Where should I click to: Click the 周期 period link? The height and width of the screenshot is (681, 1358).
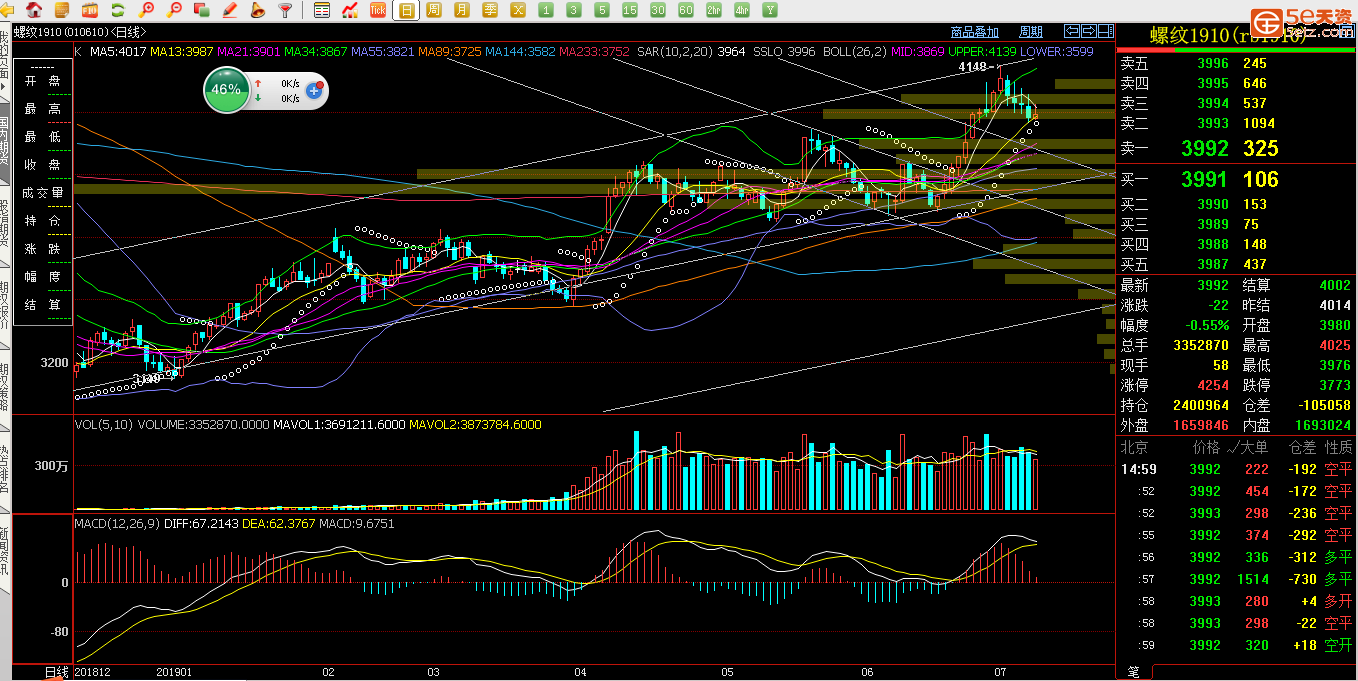(x=1030, y=32)
